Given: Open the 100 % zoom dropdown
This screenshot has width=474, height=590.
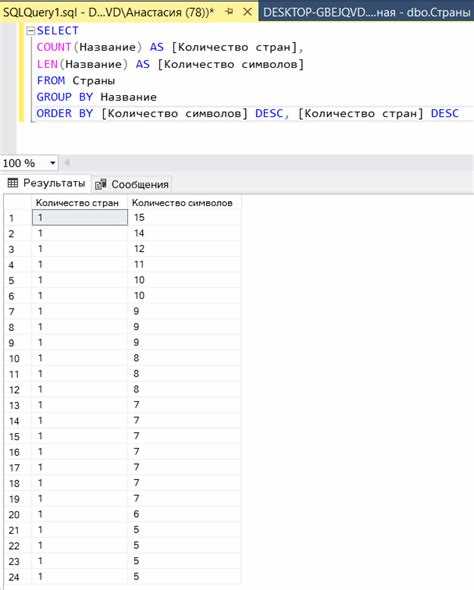Looking at the screenshot, I should pos(53,163).
